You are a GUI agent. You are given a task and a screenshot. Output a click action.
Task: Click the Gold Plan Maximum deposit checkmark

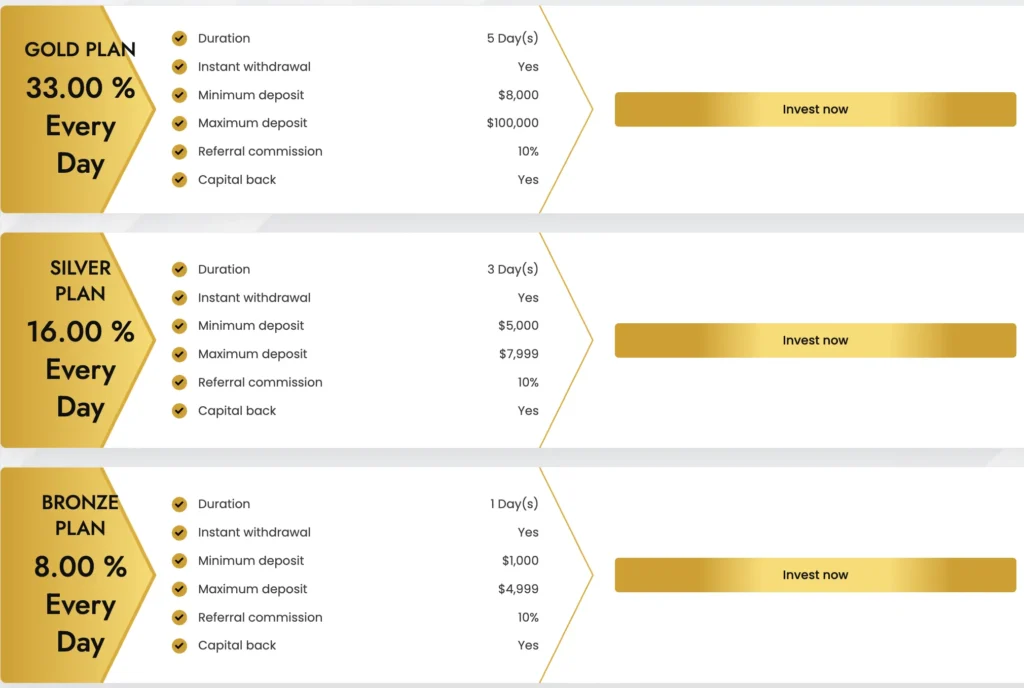(x=180, y=123)
